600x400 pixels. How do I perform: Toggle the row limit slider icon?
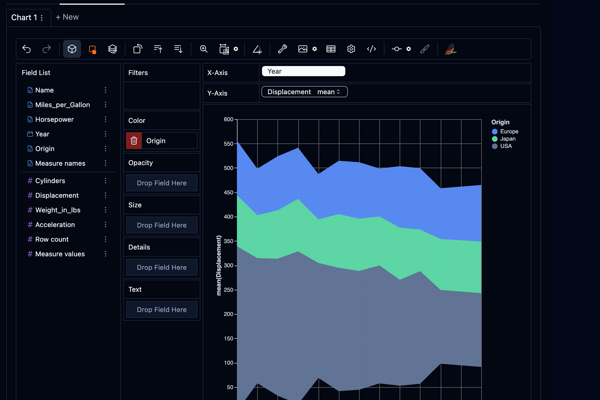(x=396, y=49)
